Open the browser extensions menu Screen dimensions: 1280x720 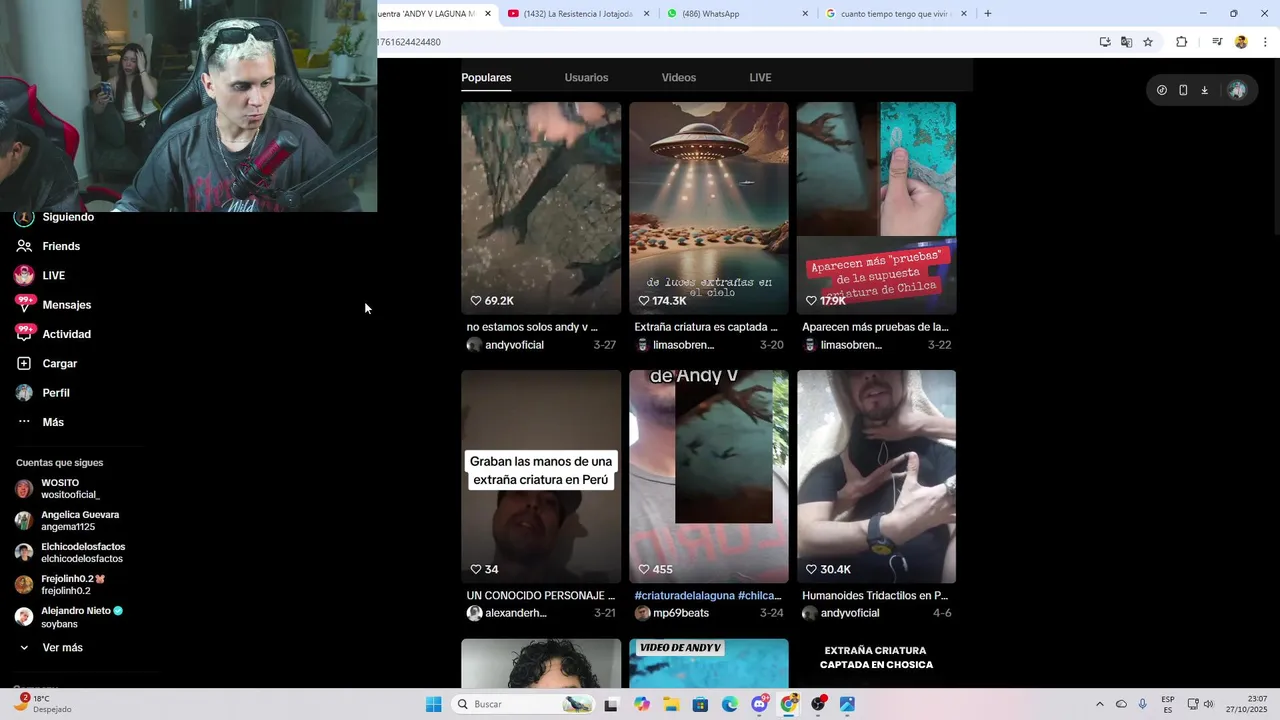tap(1181, 42)
